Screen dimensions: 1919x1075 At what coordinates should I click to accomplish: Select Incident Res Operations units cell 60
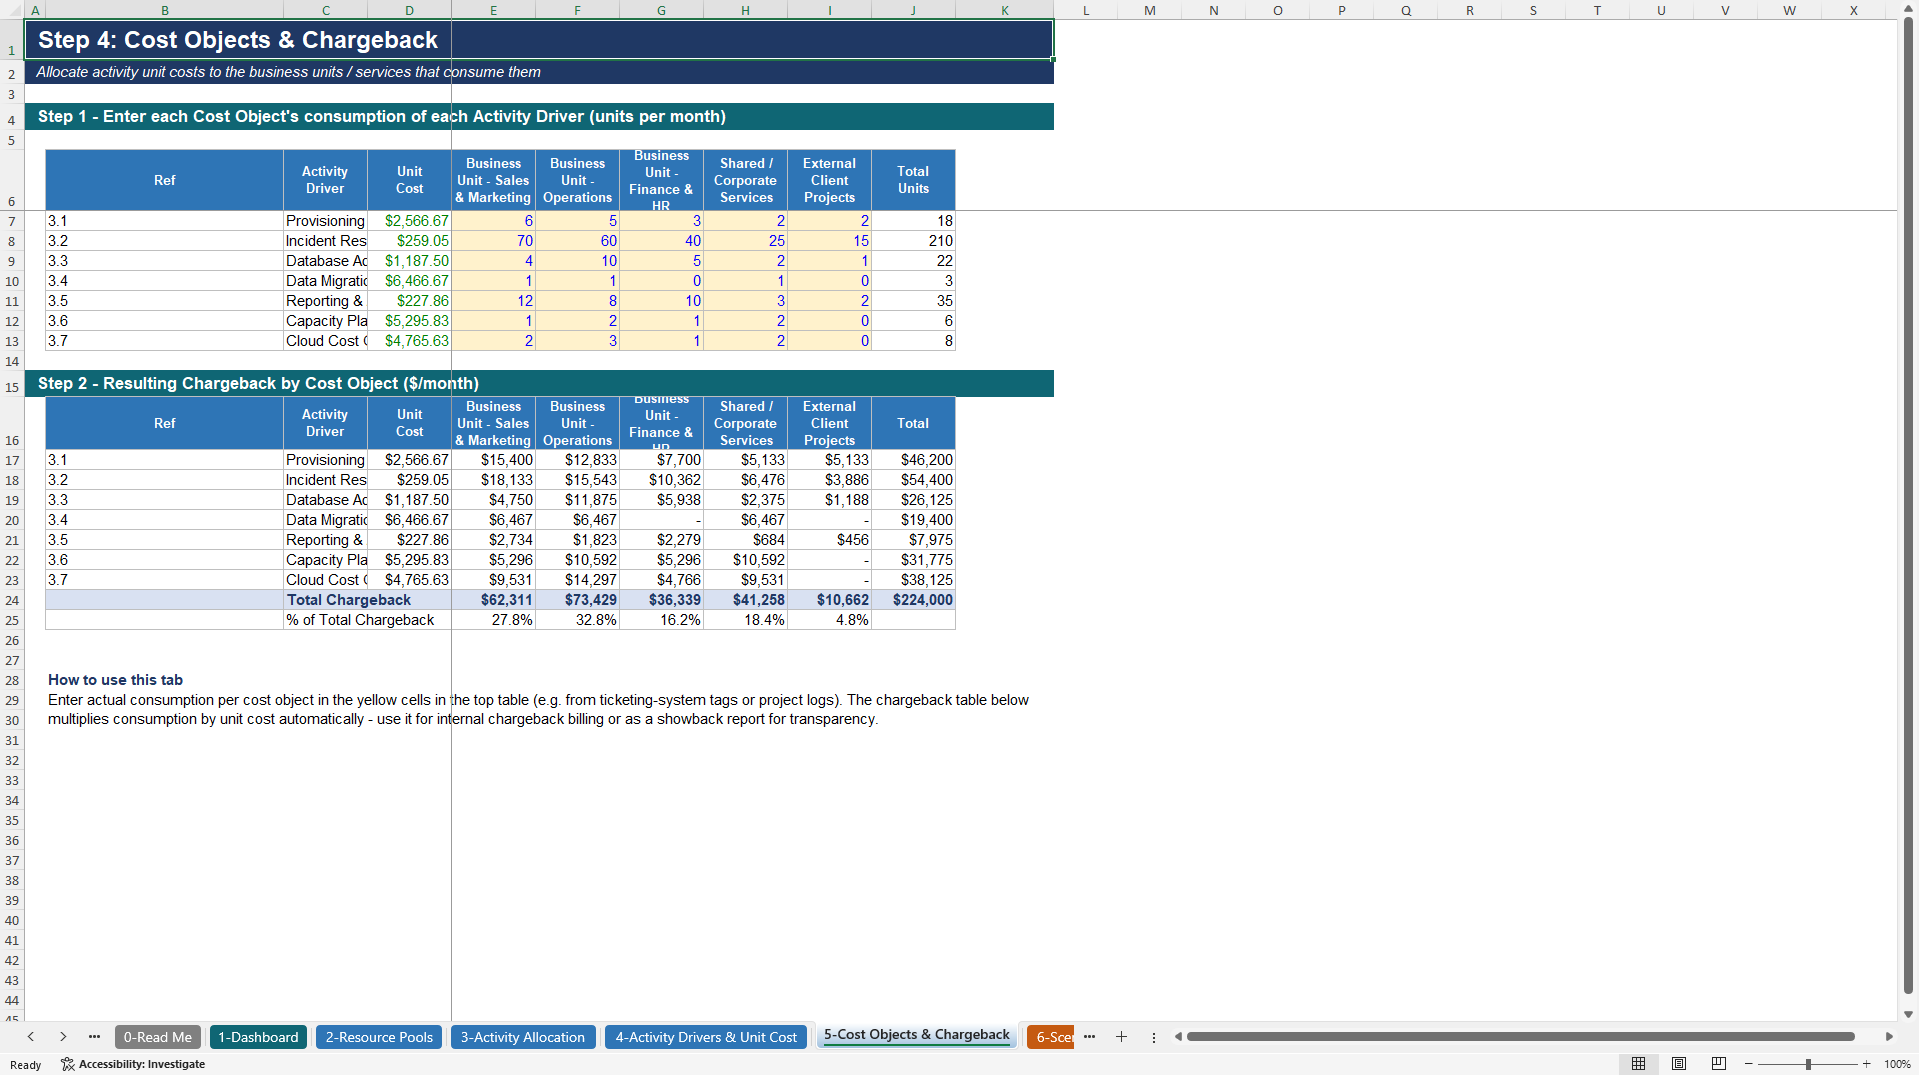coord(578,241)
